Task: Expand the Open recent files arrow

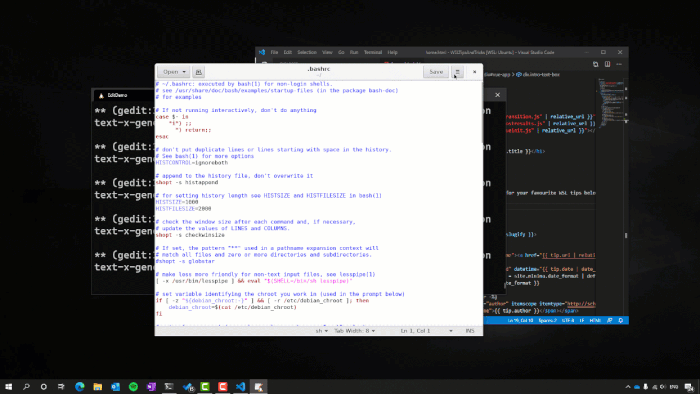Action: click(x=184, y=72)
